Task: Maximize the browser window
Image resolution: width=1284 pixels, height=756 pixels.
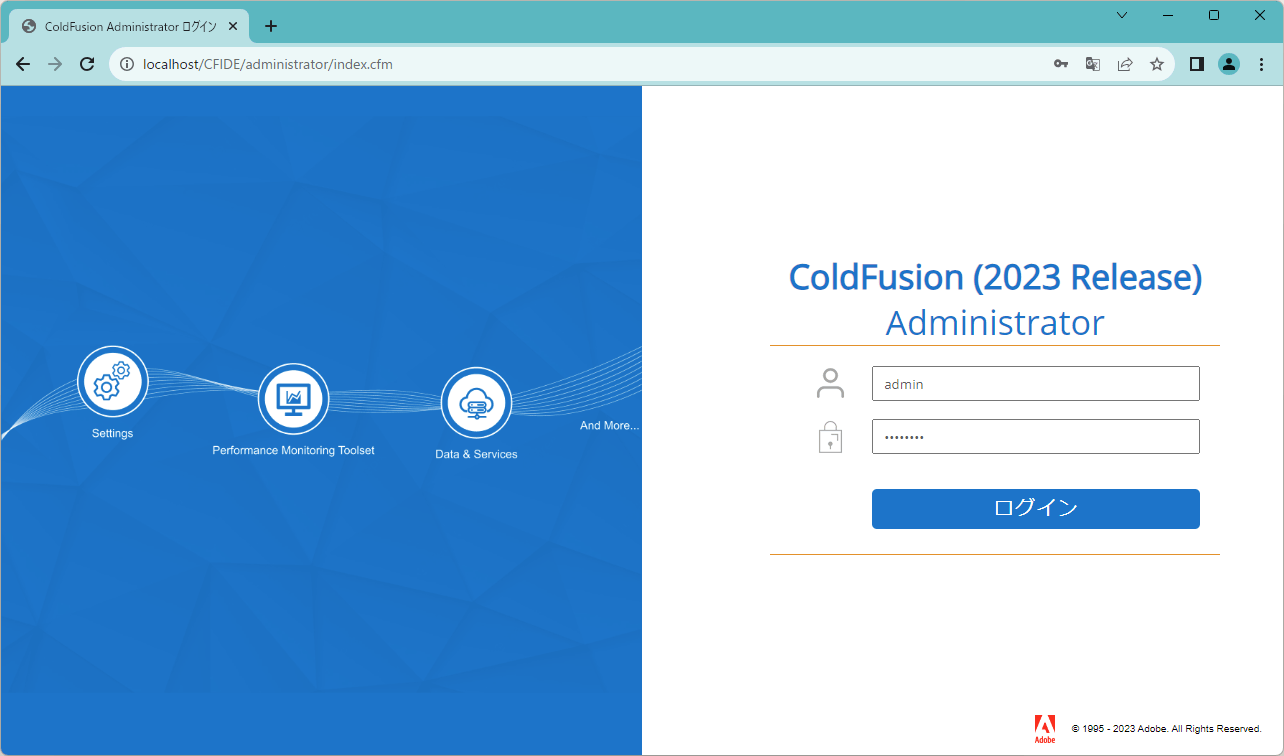Action: (1214, 15)
